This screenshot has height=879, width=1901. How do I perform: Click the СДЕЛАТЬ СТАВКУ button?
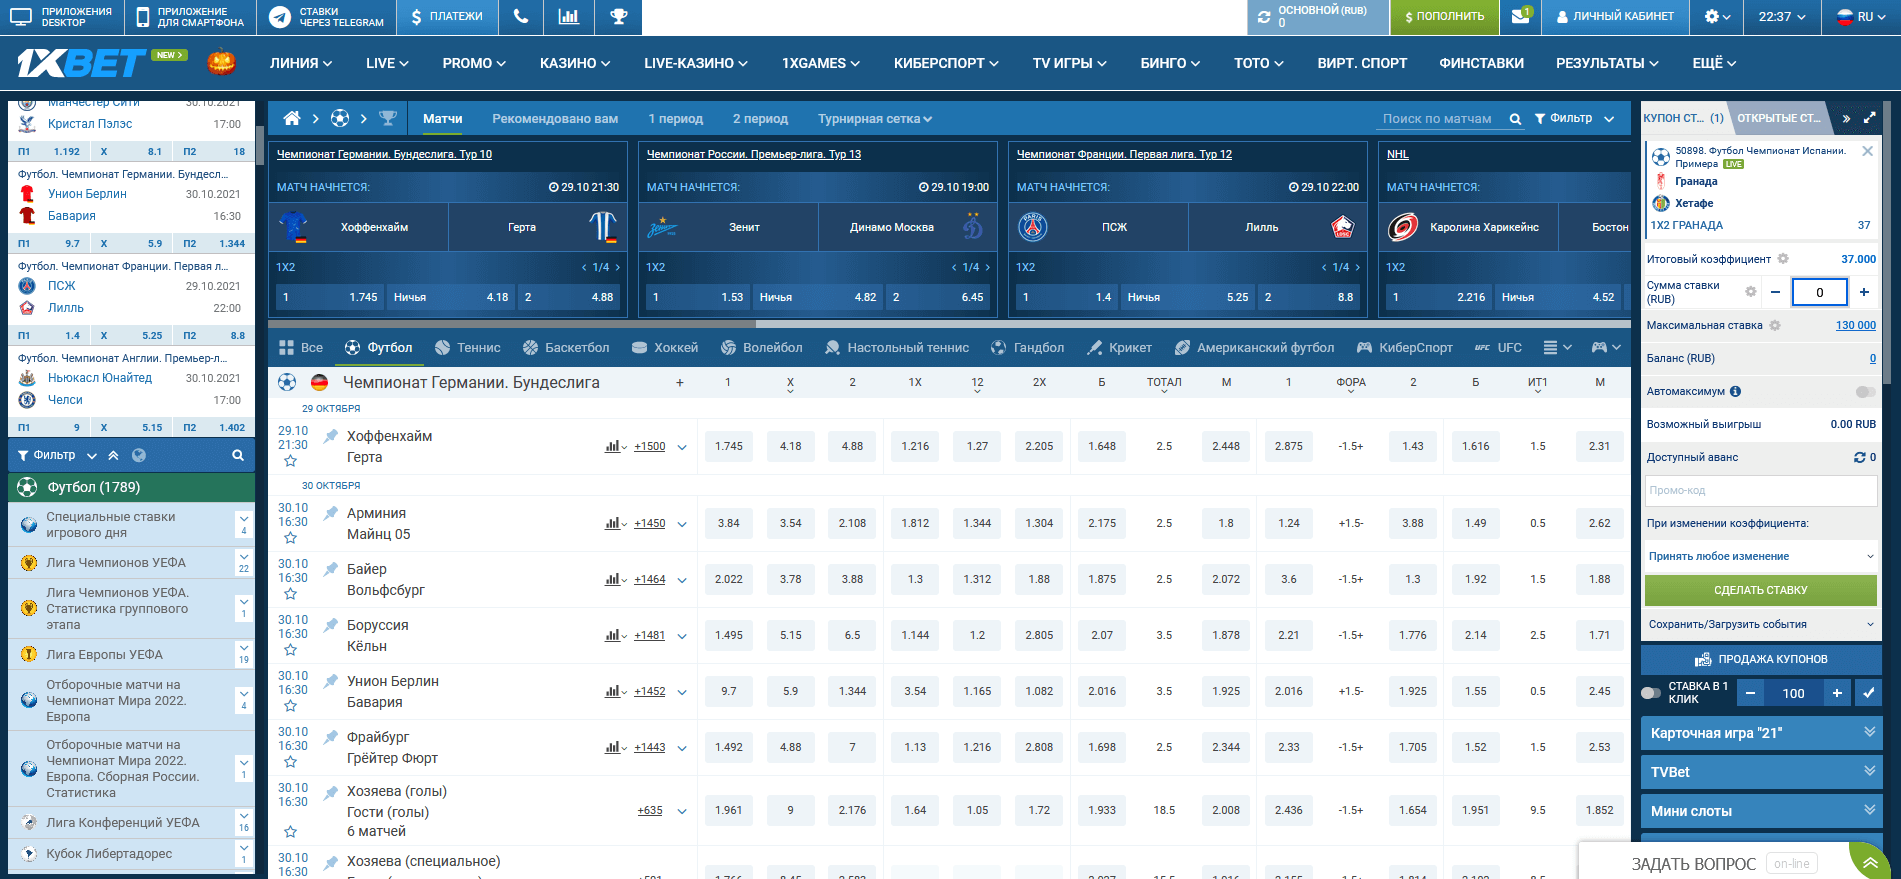point(1761,590)
